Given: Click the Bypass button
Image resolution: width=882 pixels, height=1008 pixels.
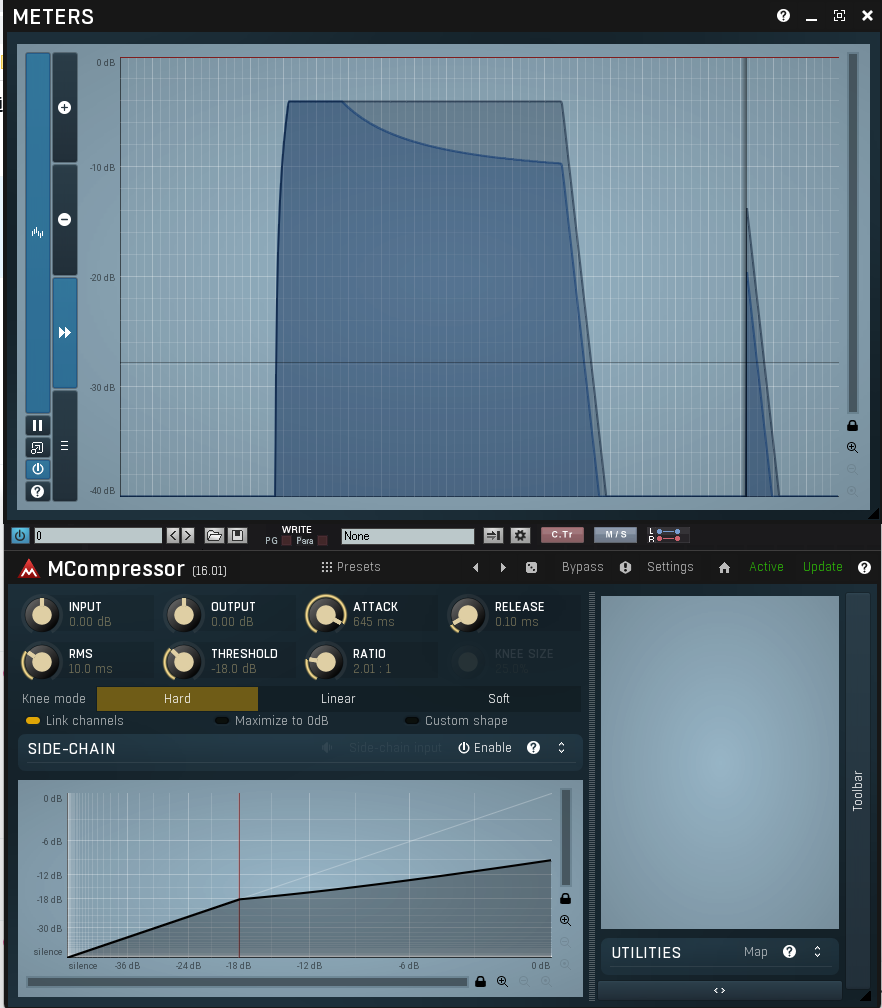Looking at the screenshot, I should 582,567.
